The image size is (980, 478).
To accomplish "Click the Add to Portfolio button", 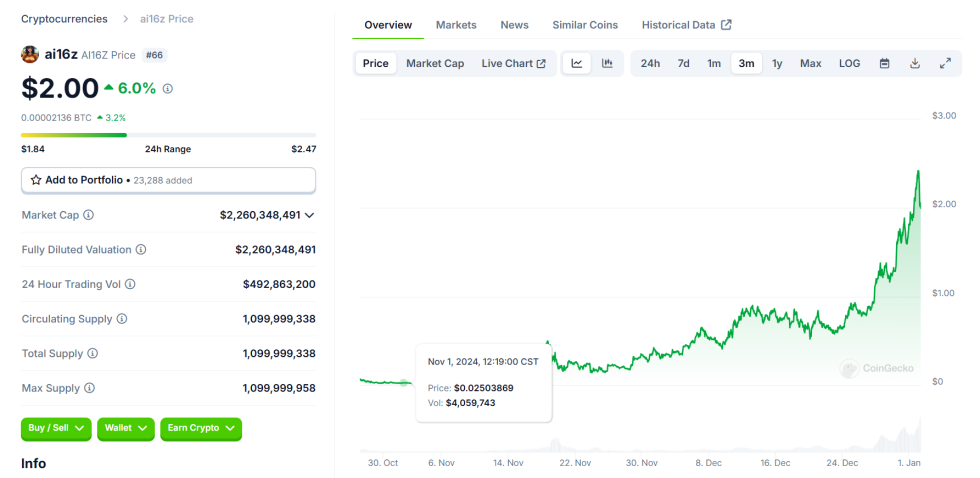I will coord(168,180).
